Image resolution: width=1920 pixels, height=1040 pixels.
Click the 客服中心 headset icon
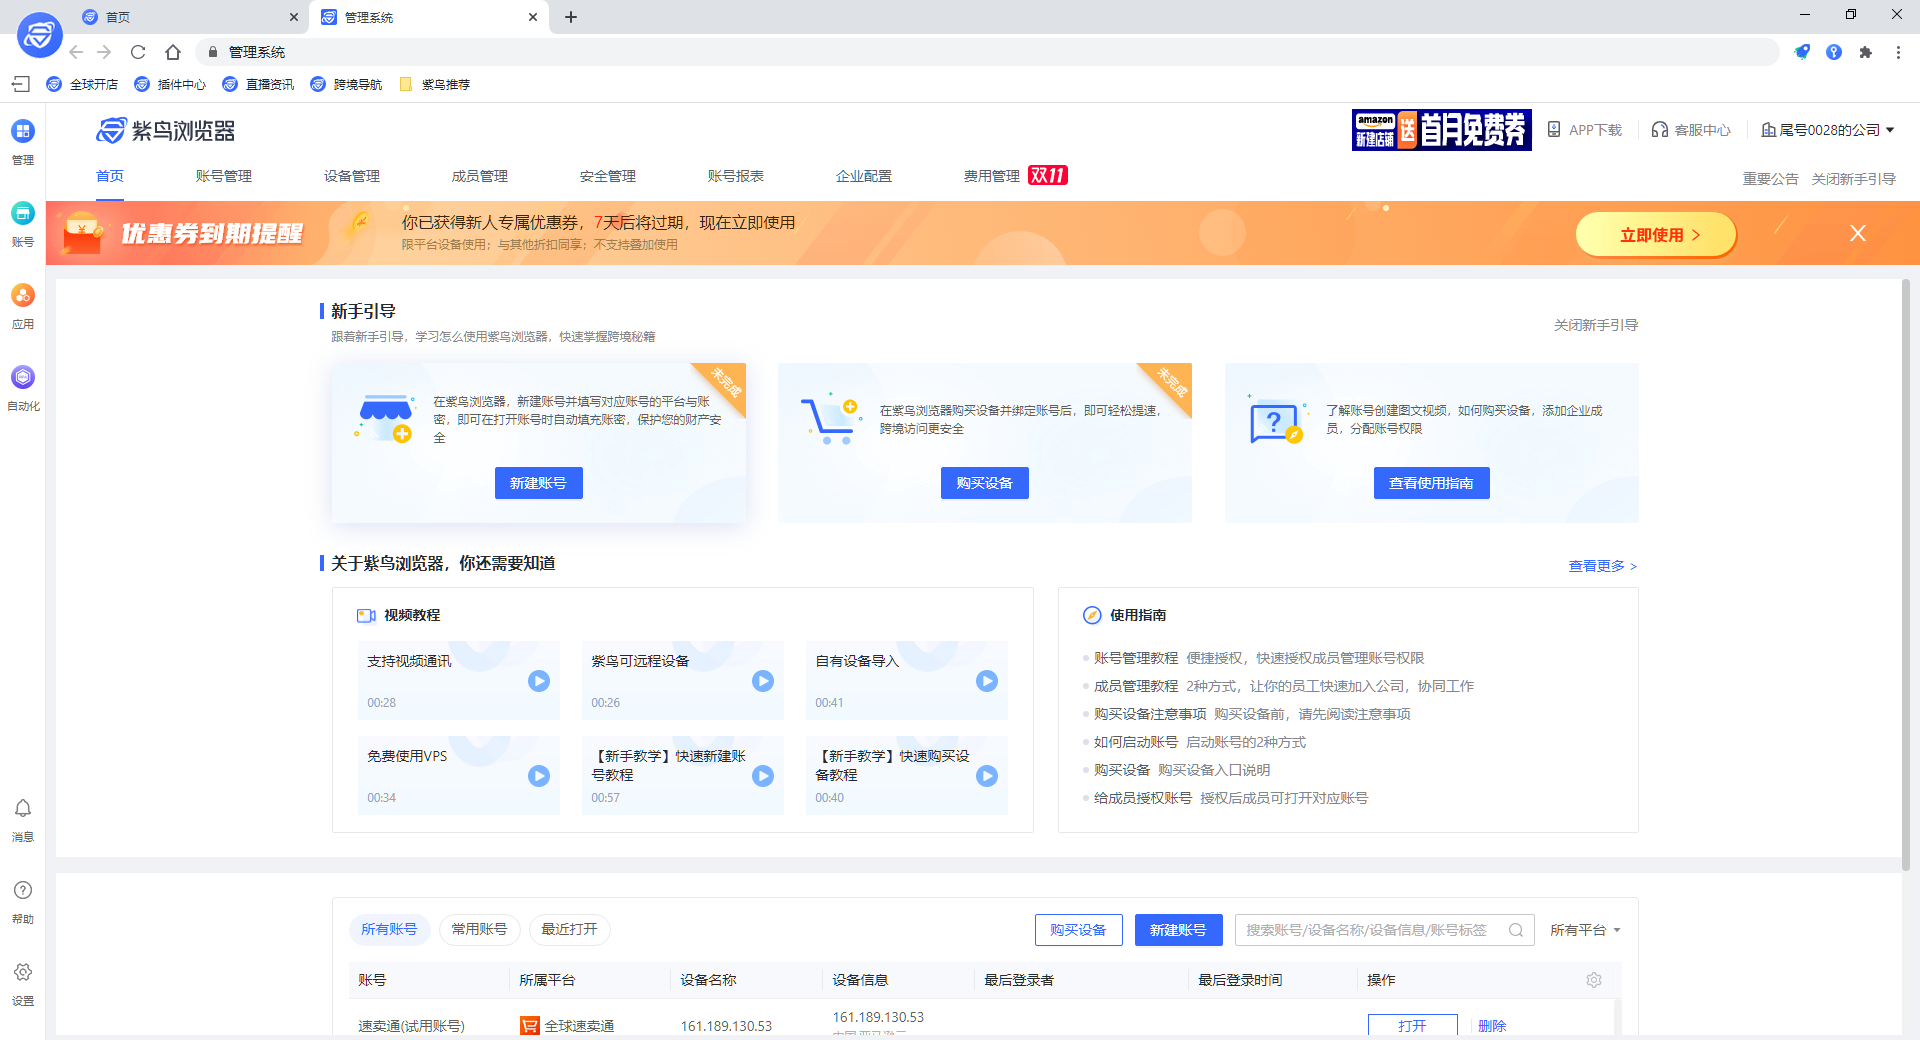[x=1658, y=129]
